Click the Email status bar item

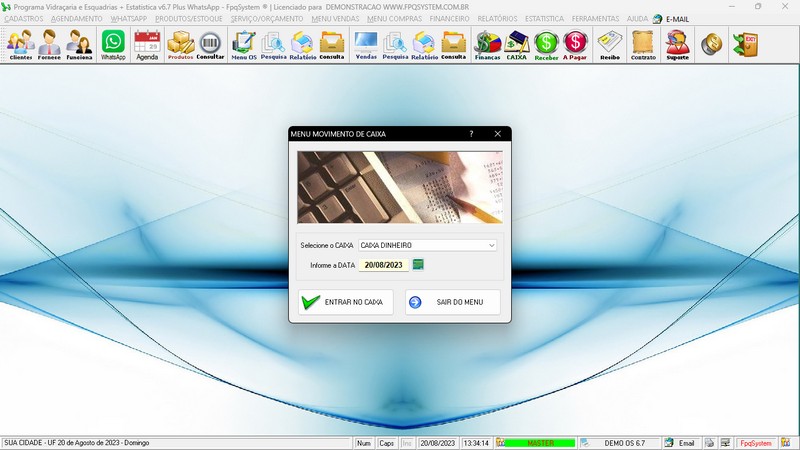click(x=680, y=443)
